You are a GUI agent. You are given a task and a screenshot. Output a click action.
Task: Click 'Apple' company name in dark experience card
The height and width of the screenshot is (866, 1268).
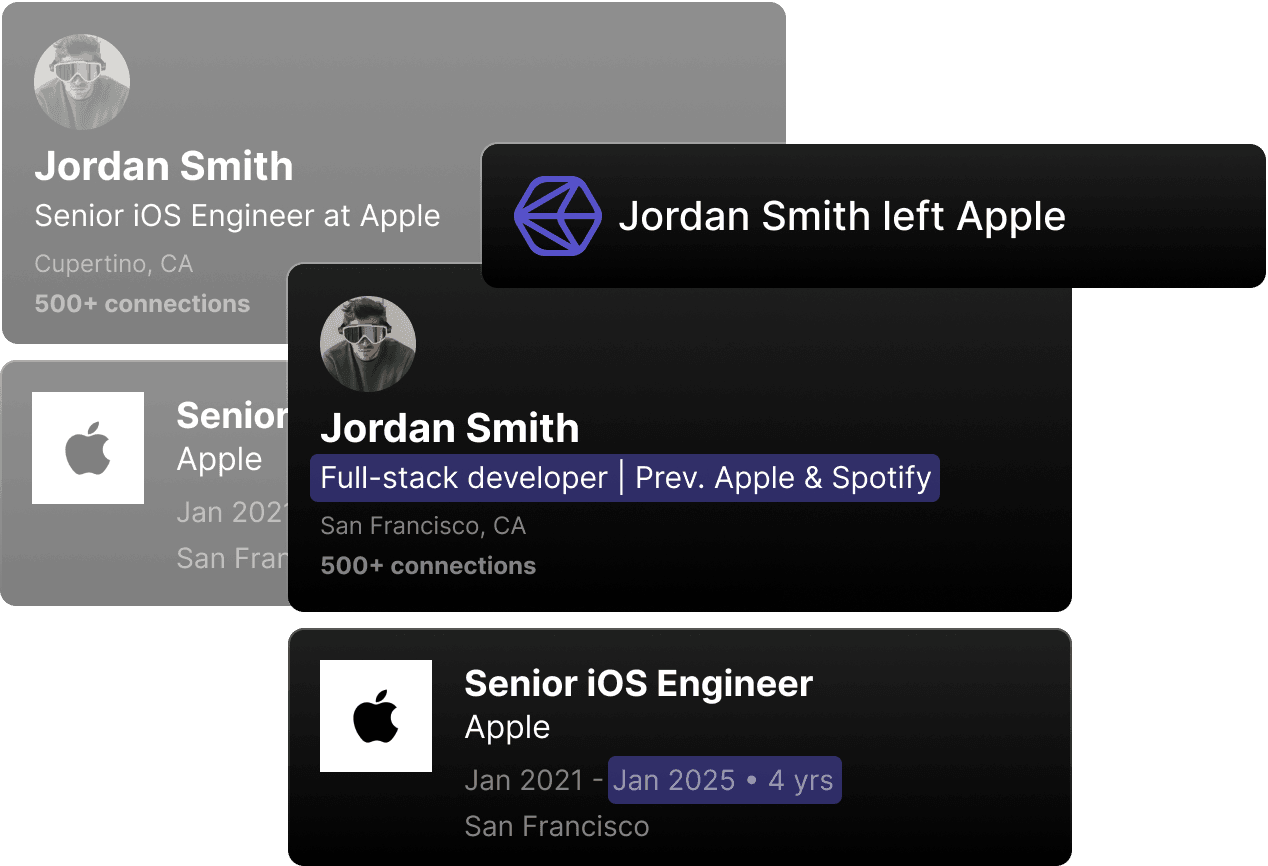point(508,727)
